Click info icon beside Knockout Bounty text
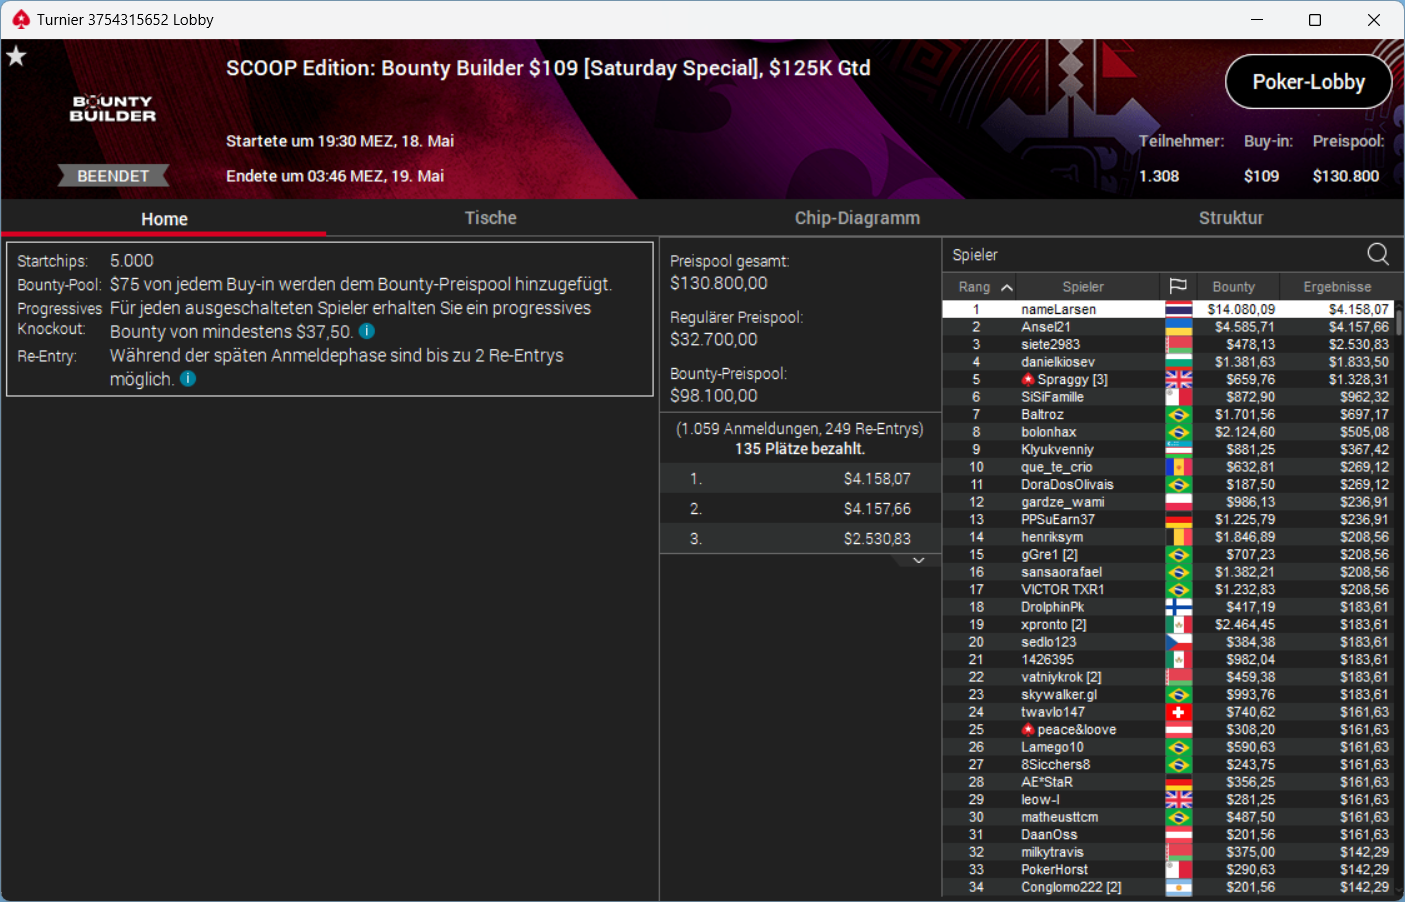The image size is (1405, 902). [x=367, y=331]
